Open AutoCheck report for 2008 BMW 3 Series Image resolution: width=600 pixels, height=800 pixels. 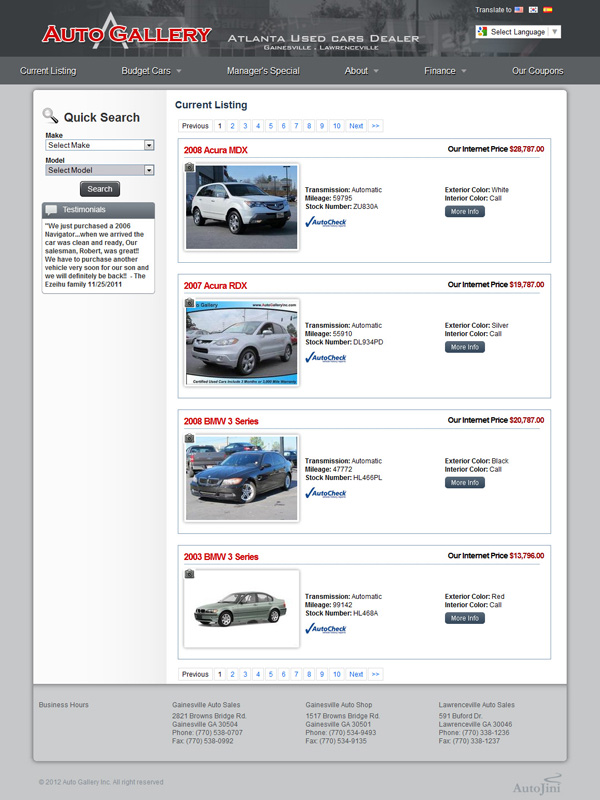click(326, 493)
